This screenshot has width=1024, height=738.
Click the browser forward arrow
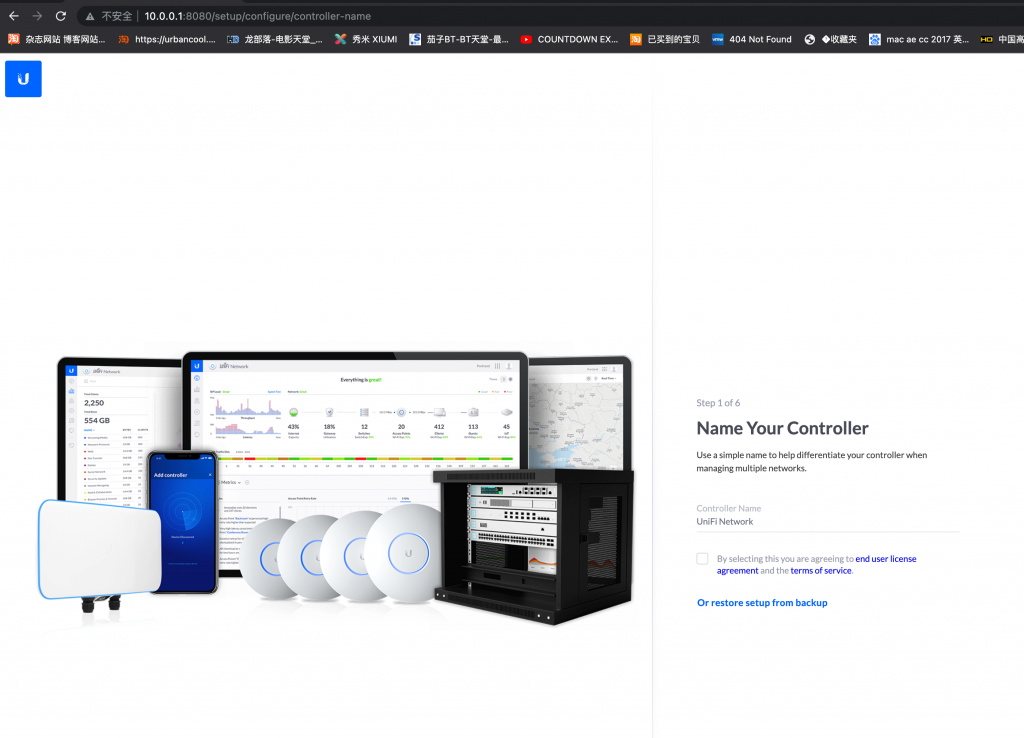[x=37, y=16]
